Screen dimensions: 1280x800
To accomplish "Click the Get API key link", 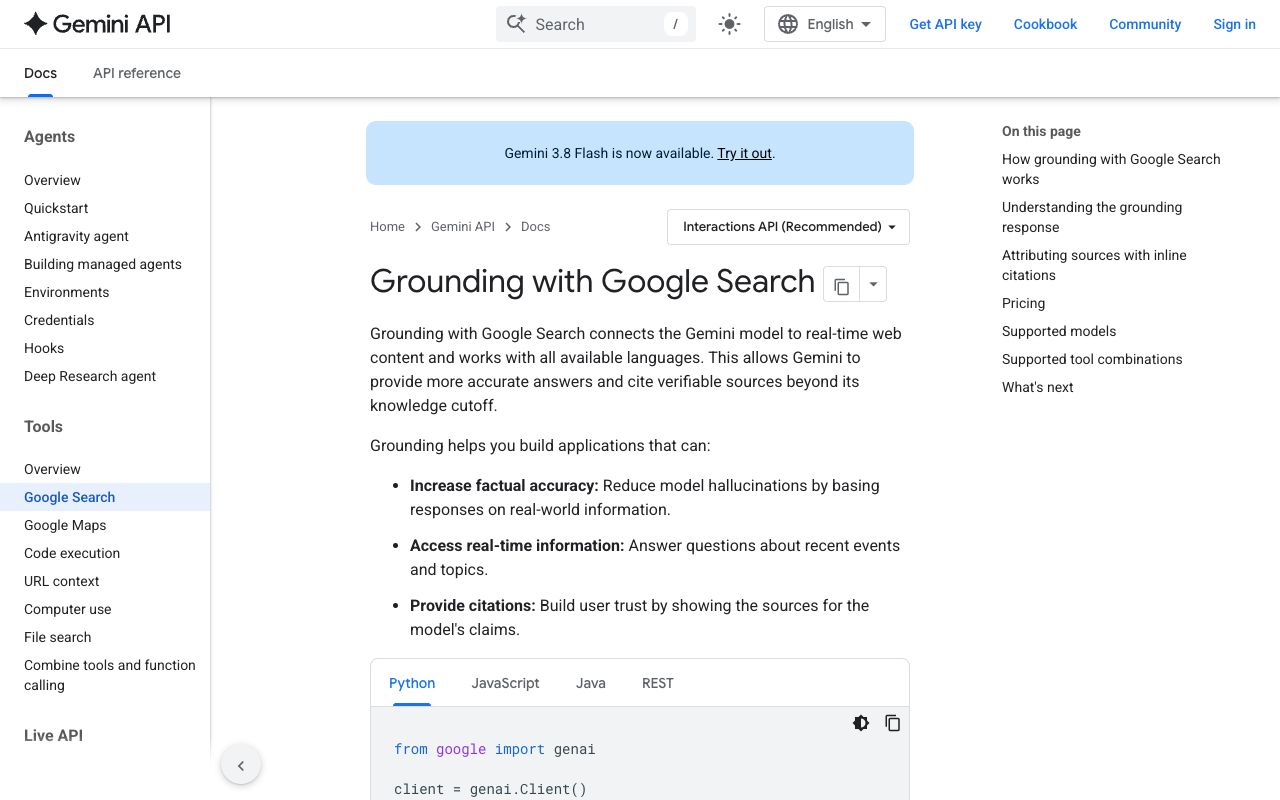I will tap(945, 24).
